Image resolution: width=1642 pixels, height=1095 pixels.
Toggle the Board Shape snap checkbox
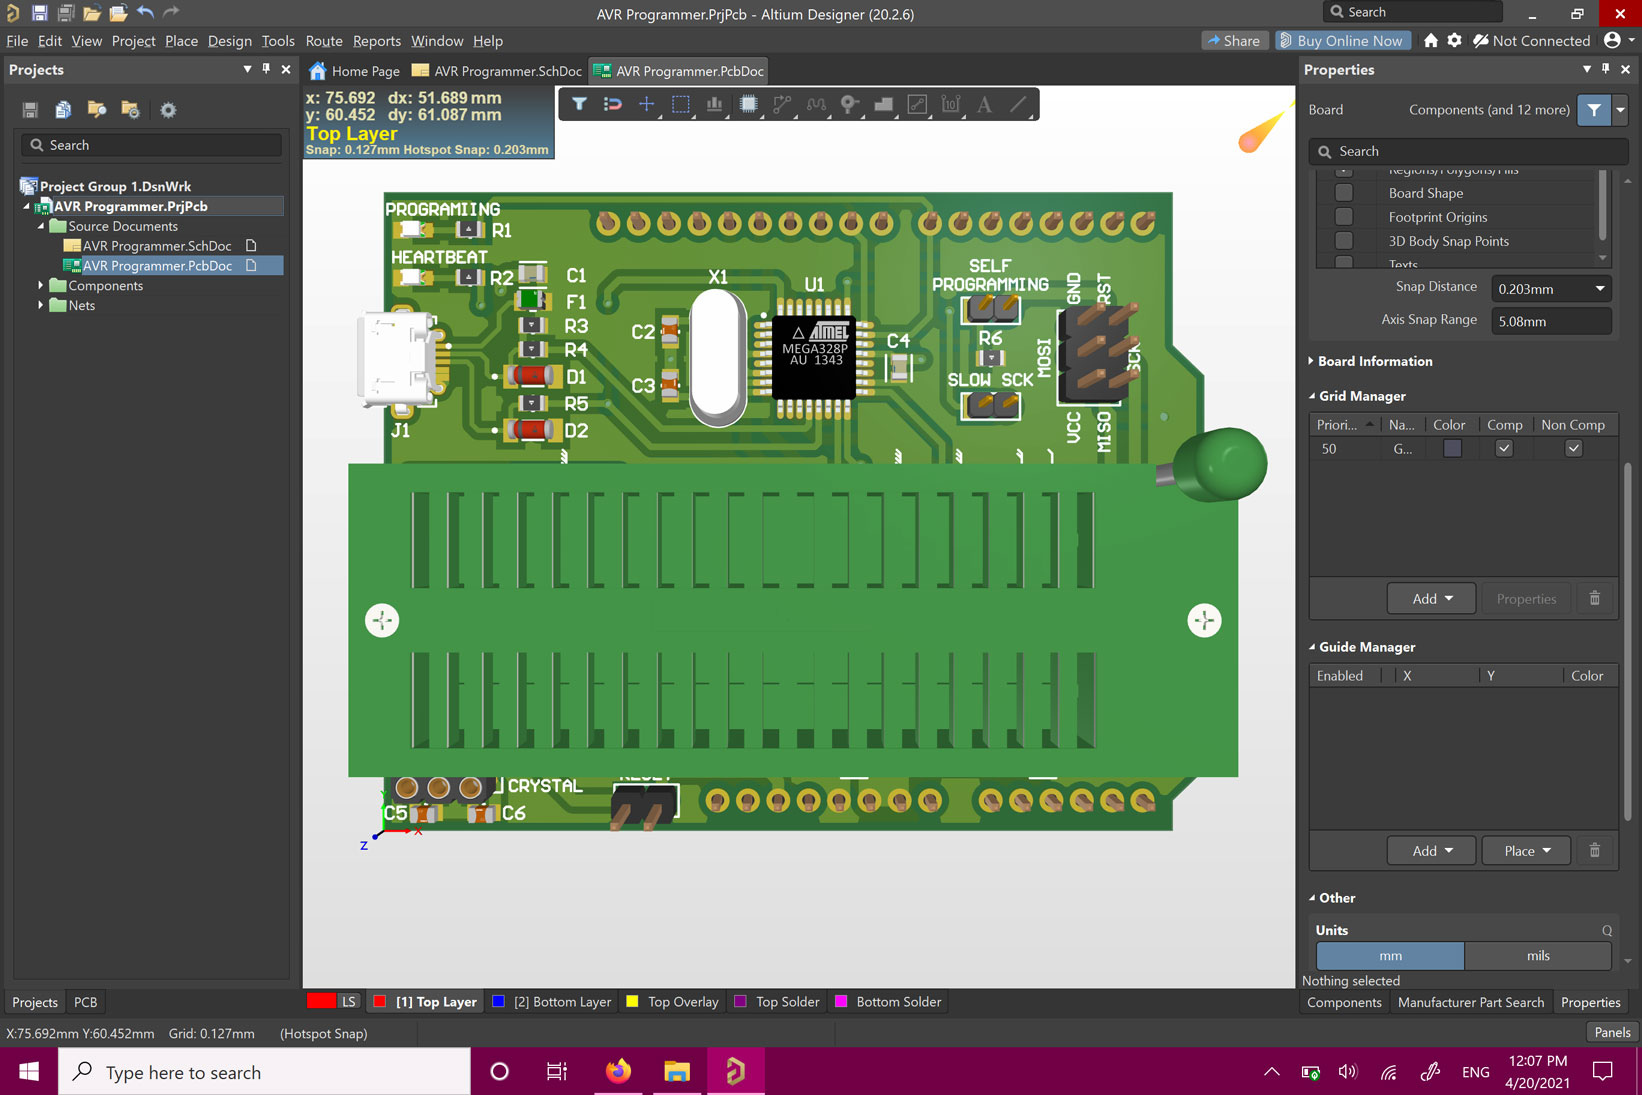pyautogui.click(x=1344, y=193)
